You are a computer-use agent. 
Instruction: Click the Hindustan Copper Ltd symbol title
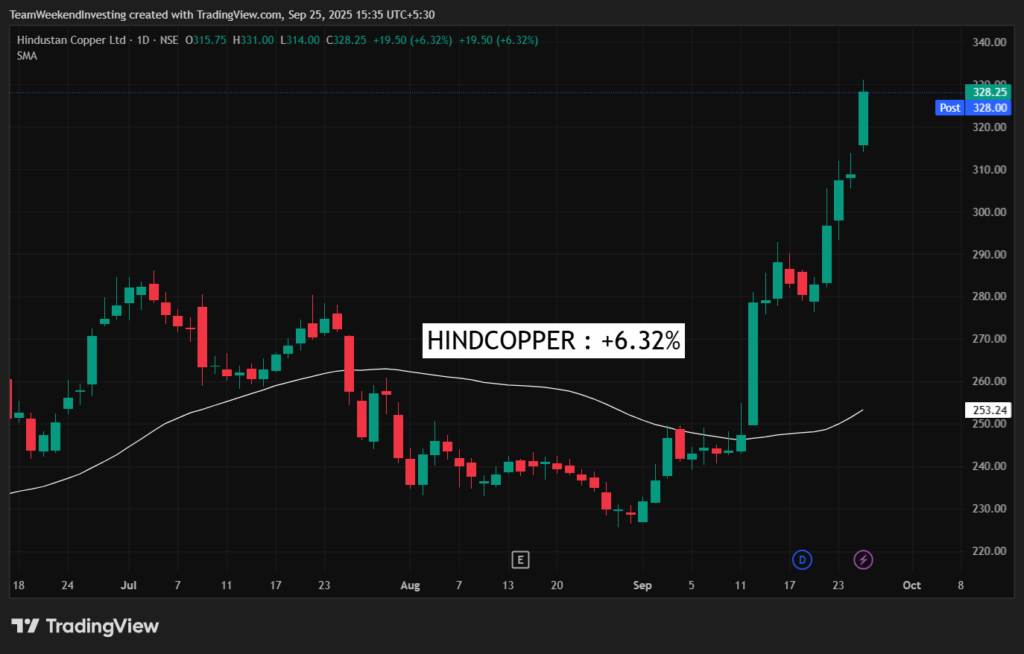[71, 40]
